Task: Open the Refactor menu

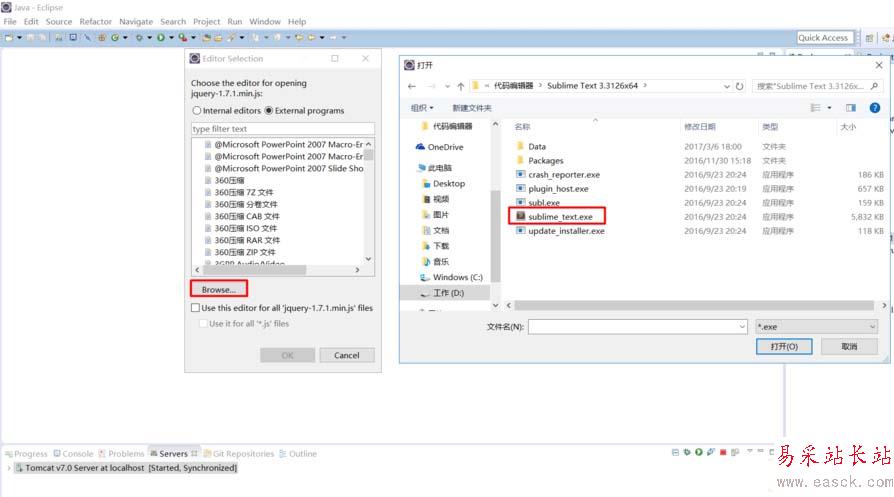Action: [96, 22]
